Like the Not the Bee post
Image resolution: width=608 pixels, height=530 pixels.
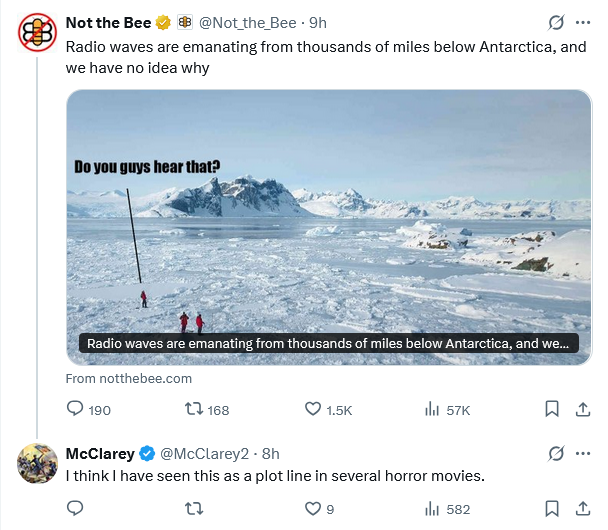point(313,409)
